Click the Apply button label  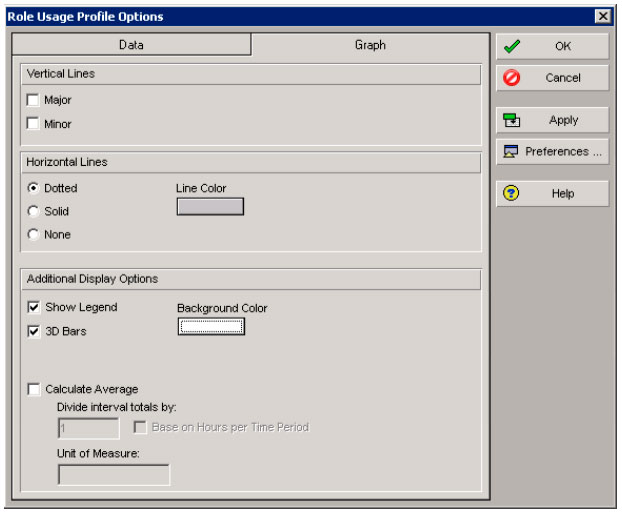coord(563,120)
